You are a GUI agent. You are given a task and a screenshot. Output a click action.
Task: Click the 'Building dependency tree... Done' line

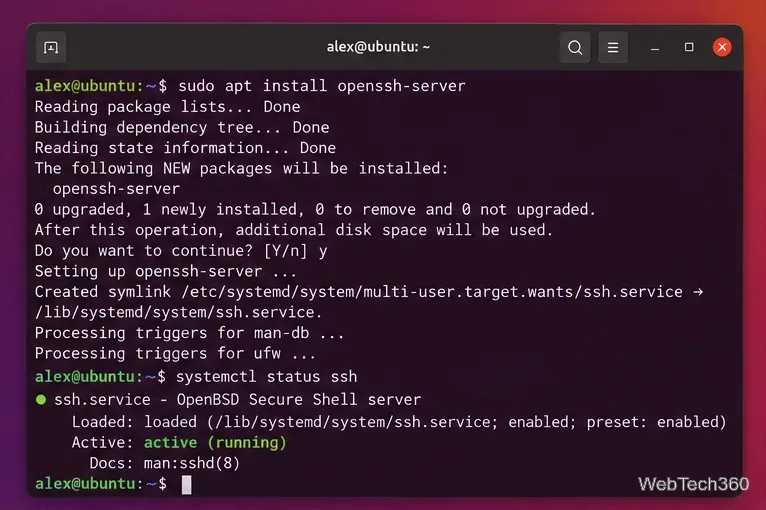pyautogui.click(x=182, y=128)
